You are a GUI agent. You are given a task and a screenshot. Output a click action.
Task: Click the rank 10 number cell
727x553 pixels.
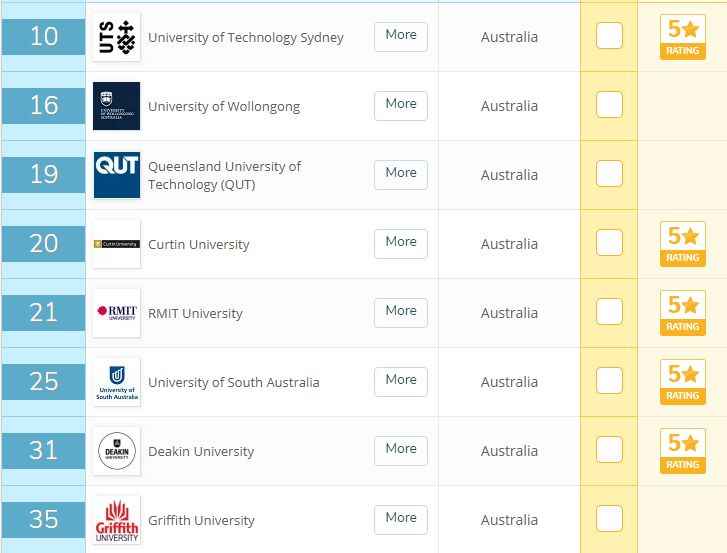tap(44, 37)
